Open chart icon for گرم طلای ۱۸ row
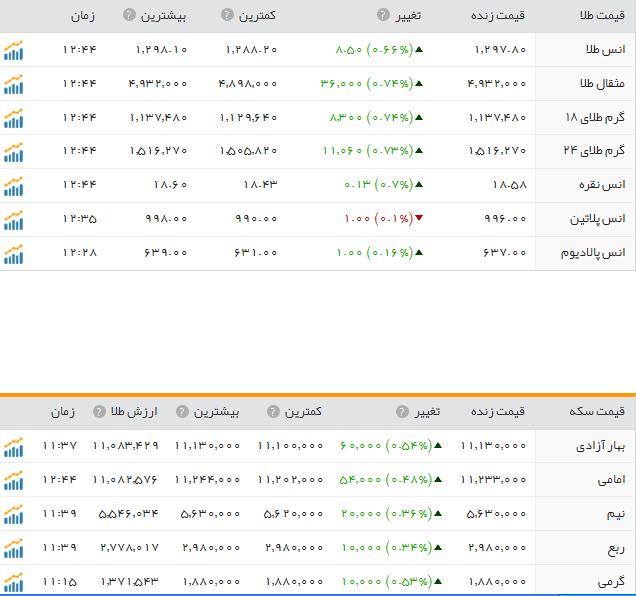Screen dimensions: 636x596 13,118
